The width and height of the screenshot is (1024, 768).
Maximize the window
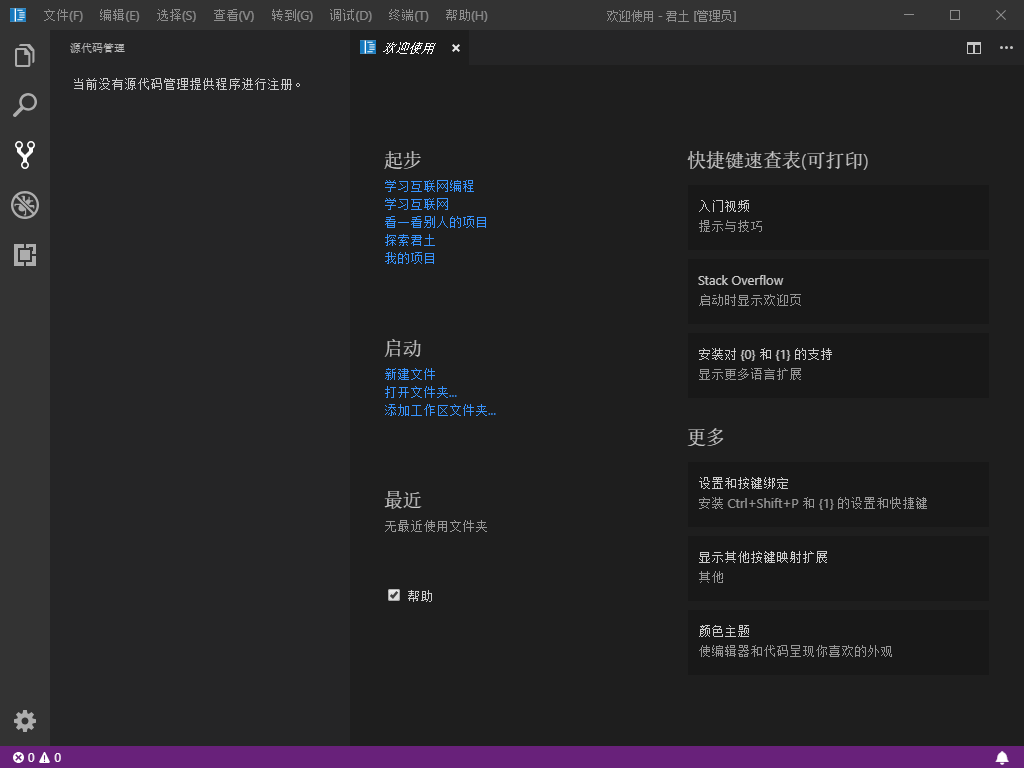(955, 15)
